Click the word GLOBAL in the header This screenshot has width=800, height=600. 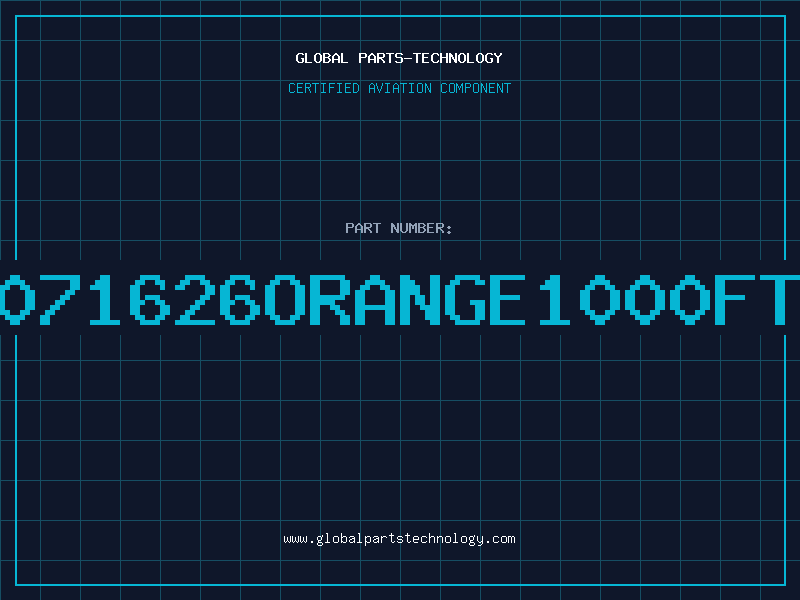click(322, 58)
